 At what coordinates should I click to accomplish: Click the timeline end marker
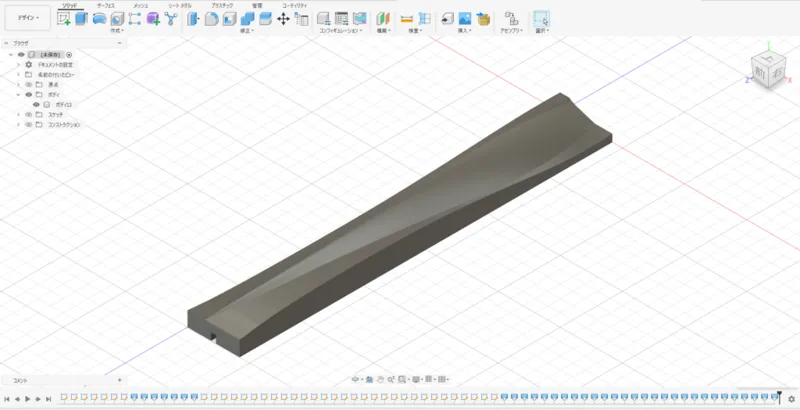pos(779,396)
